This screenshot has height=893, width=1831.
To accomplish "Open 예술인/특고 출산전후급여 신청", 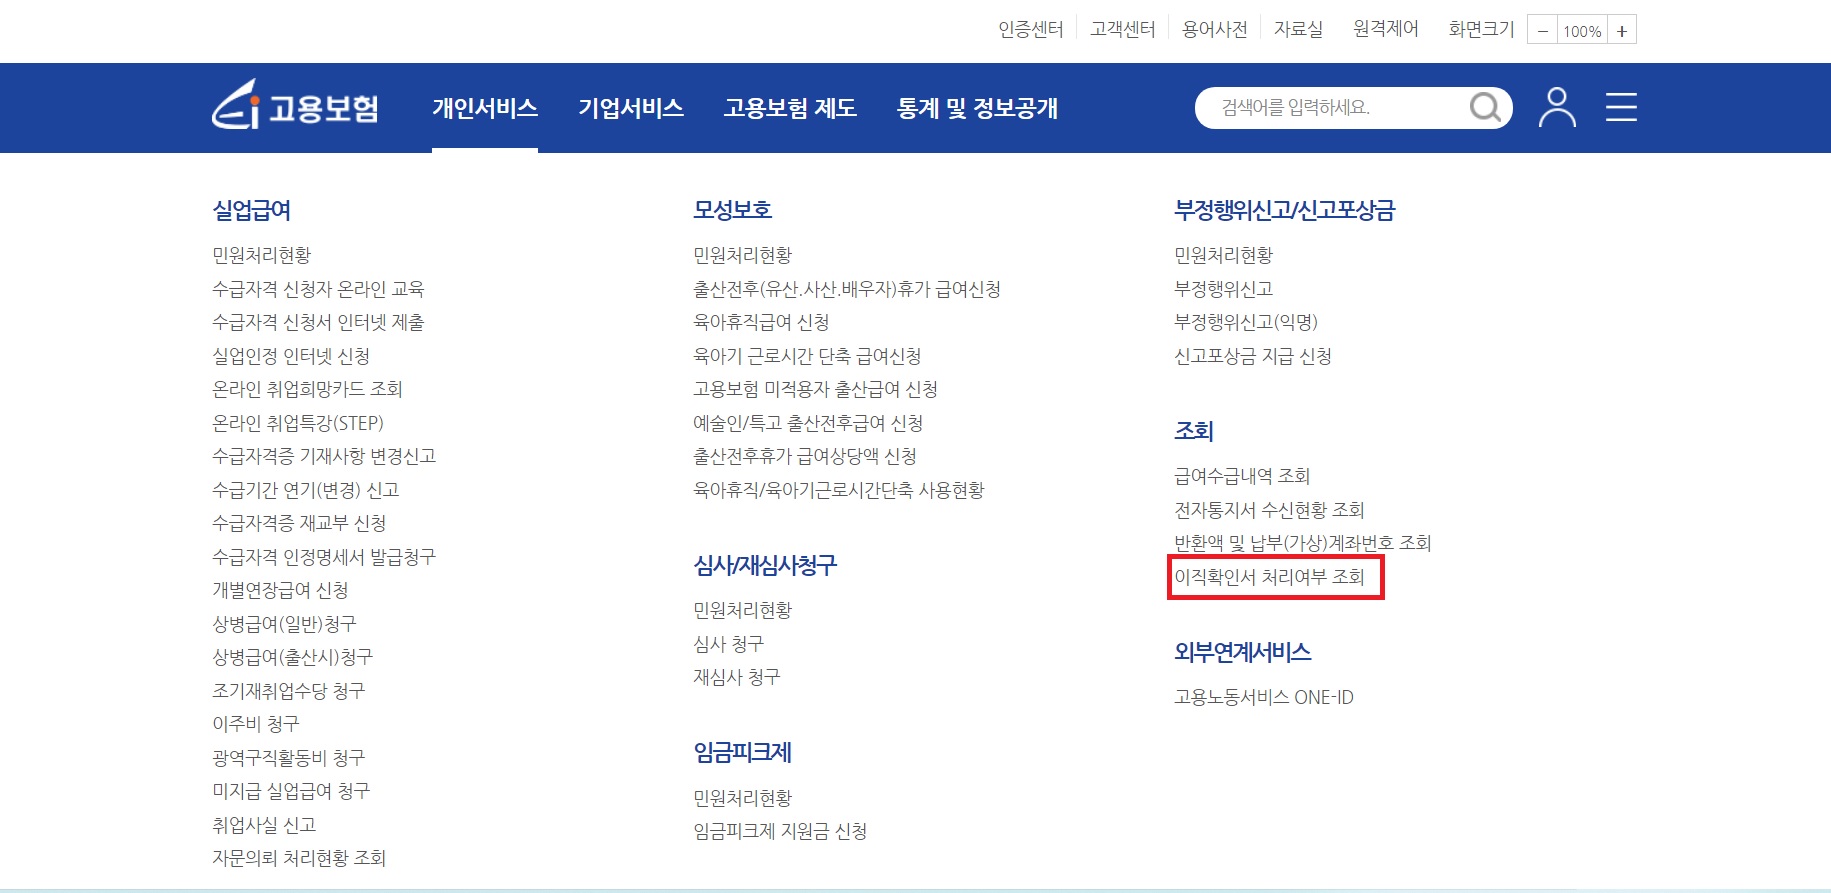I will [808, 423].
